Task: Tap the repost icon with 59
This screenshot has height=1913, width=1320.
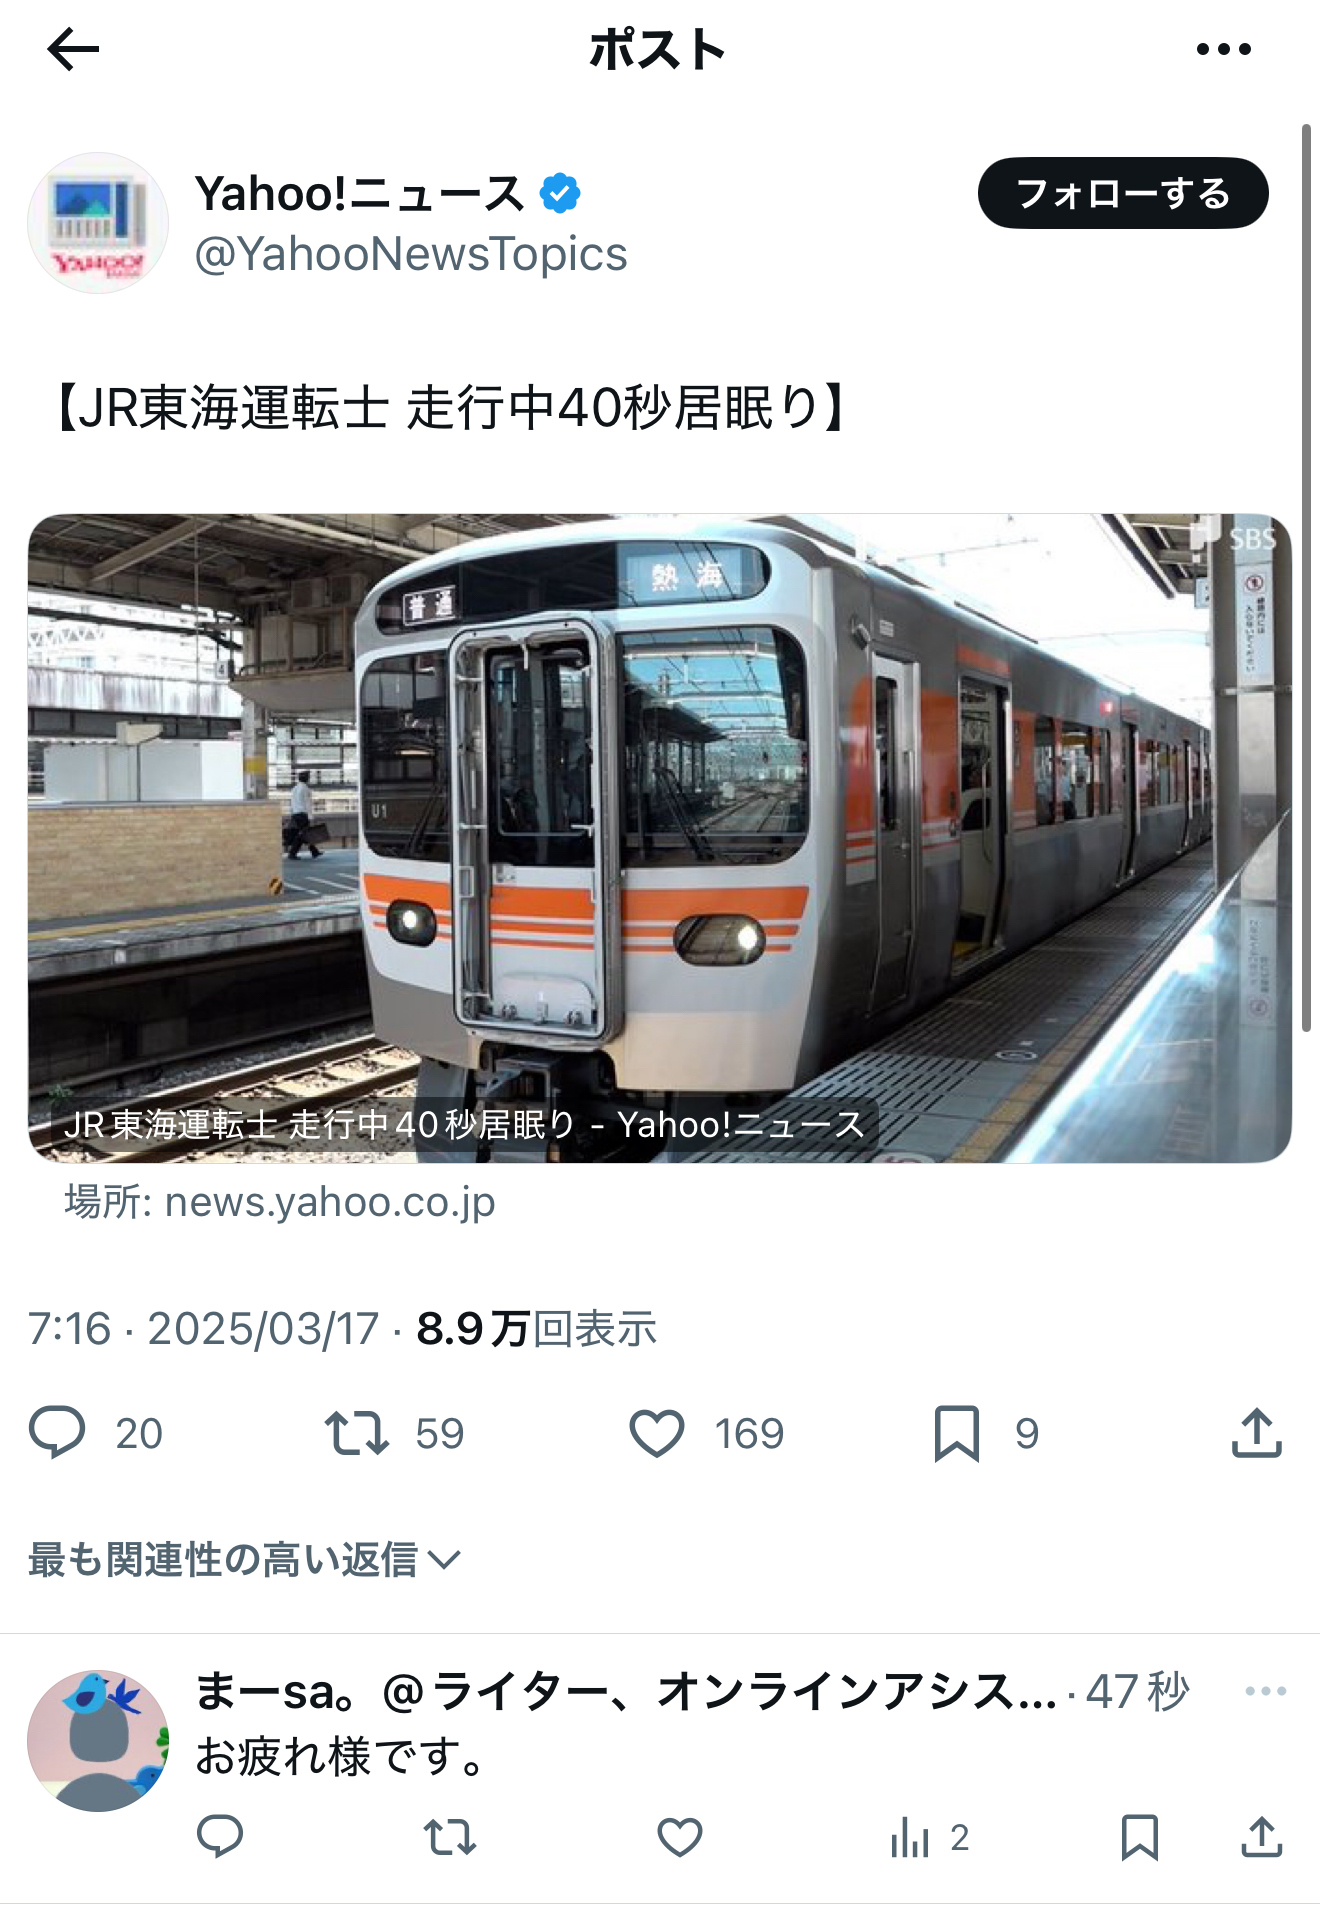Action: click(357, 1433)
